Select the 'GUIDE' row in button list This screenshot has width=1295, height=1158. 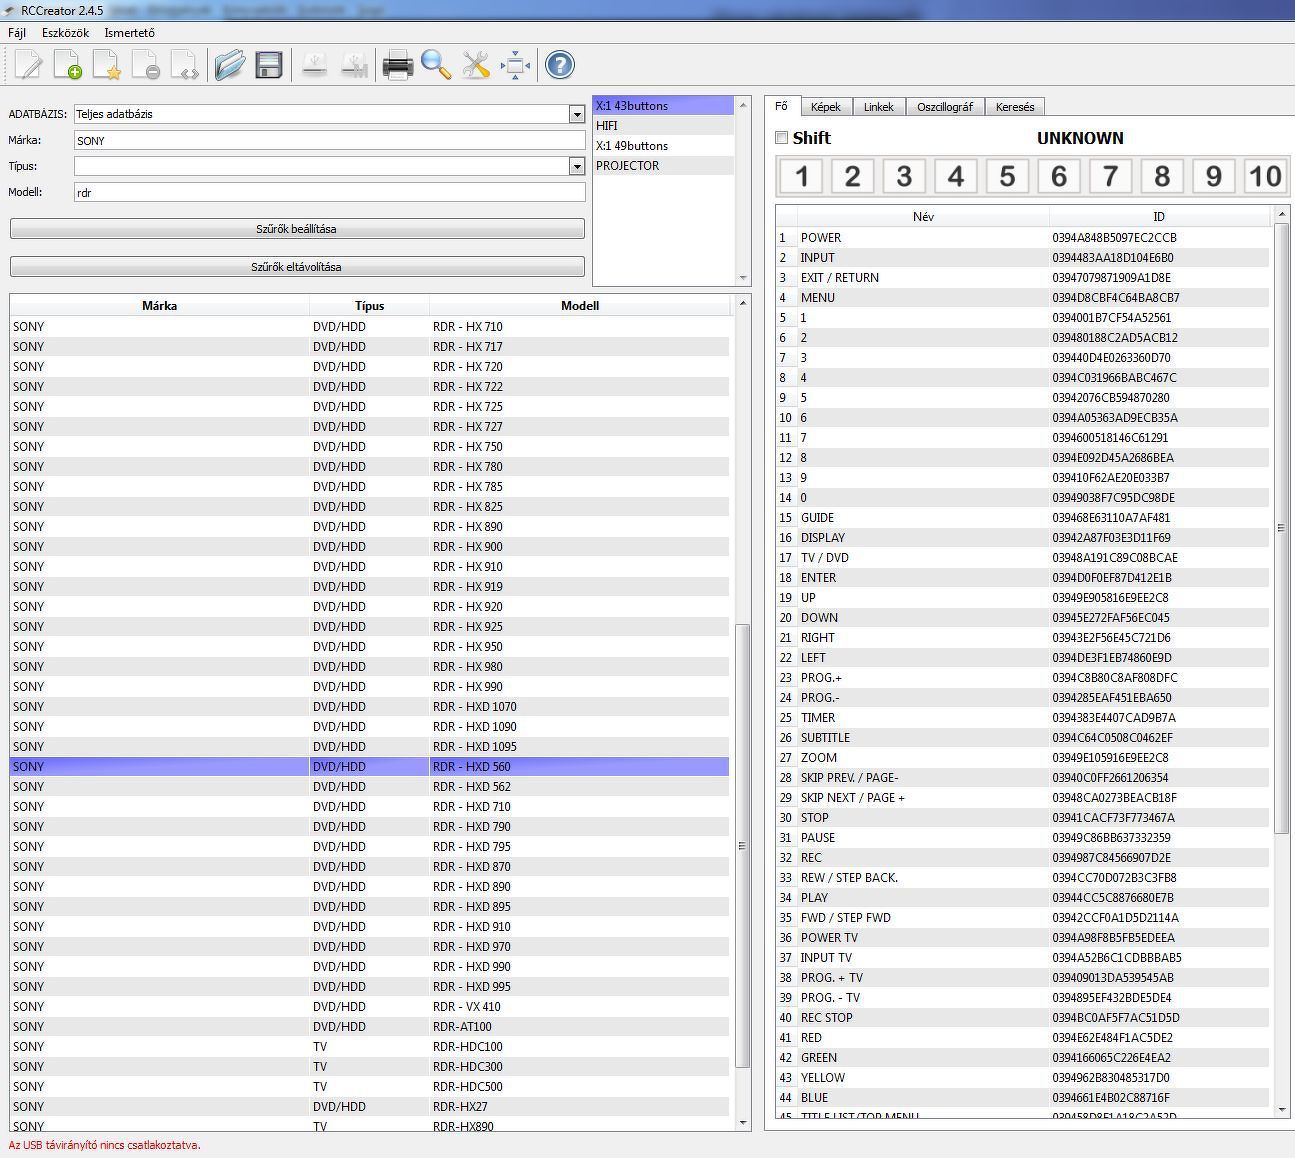tap(1023, 518)
